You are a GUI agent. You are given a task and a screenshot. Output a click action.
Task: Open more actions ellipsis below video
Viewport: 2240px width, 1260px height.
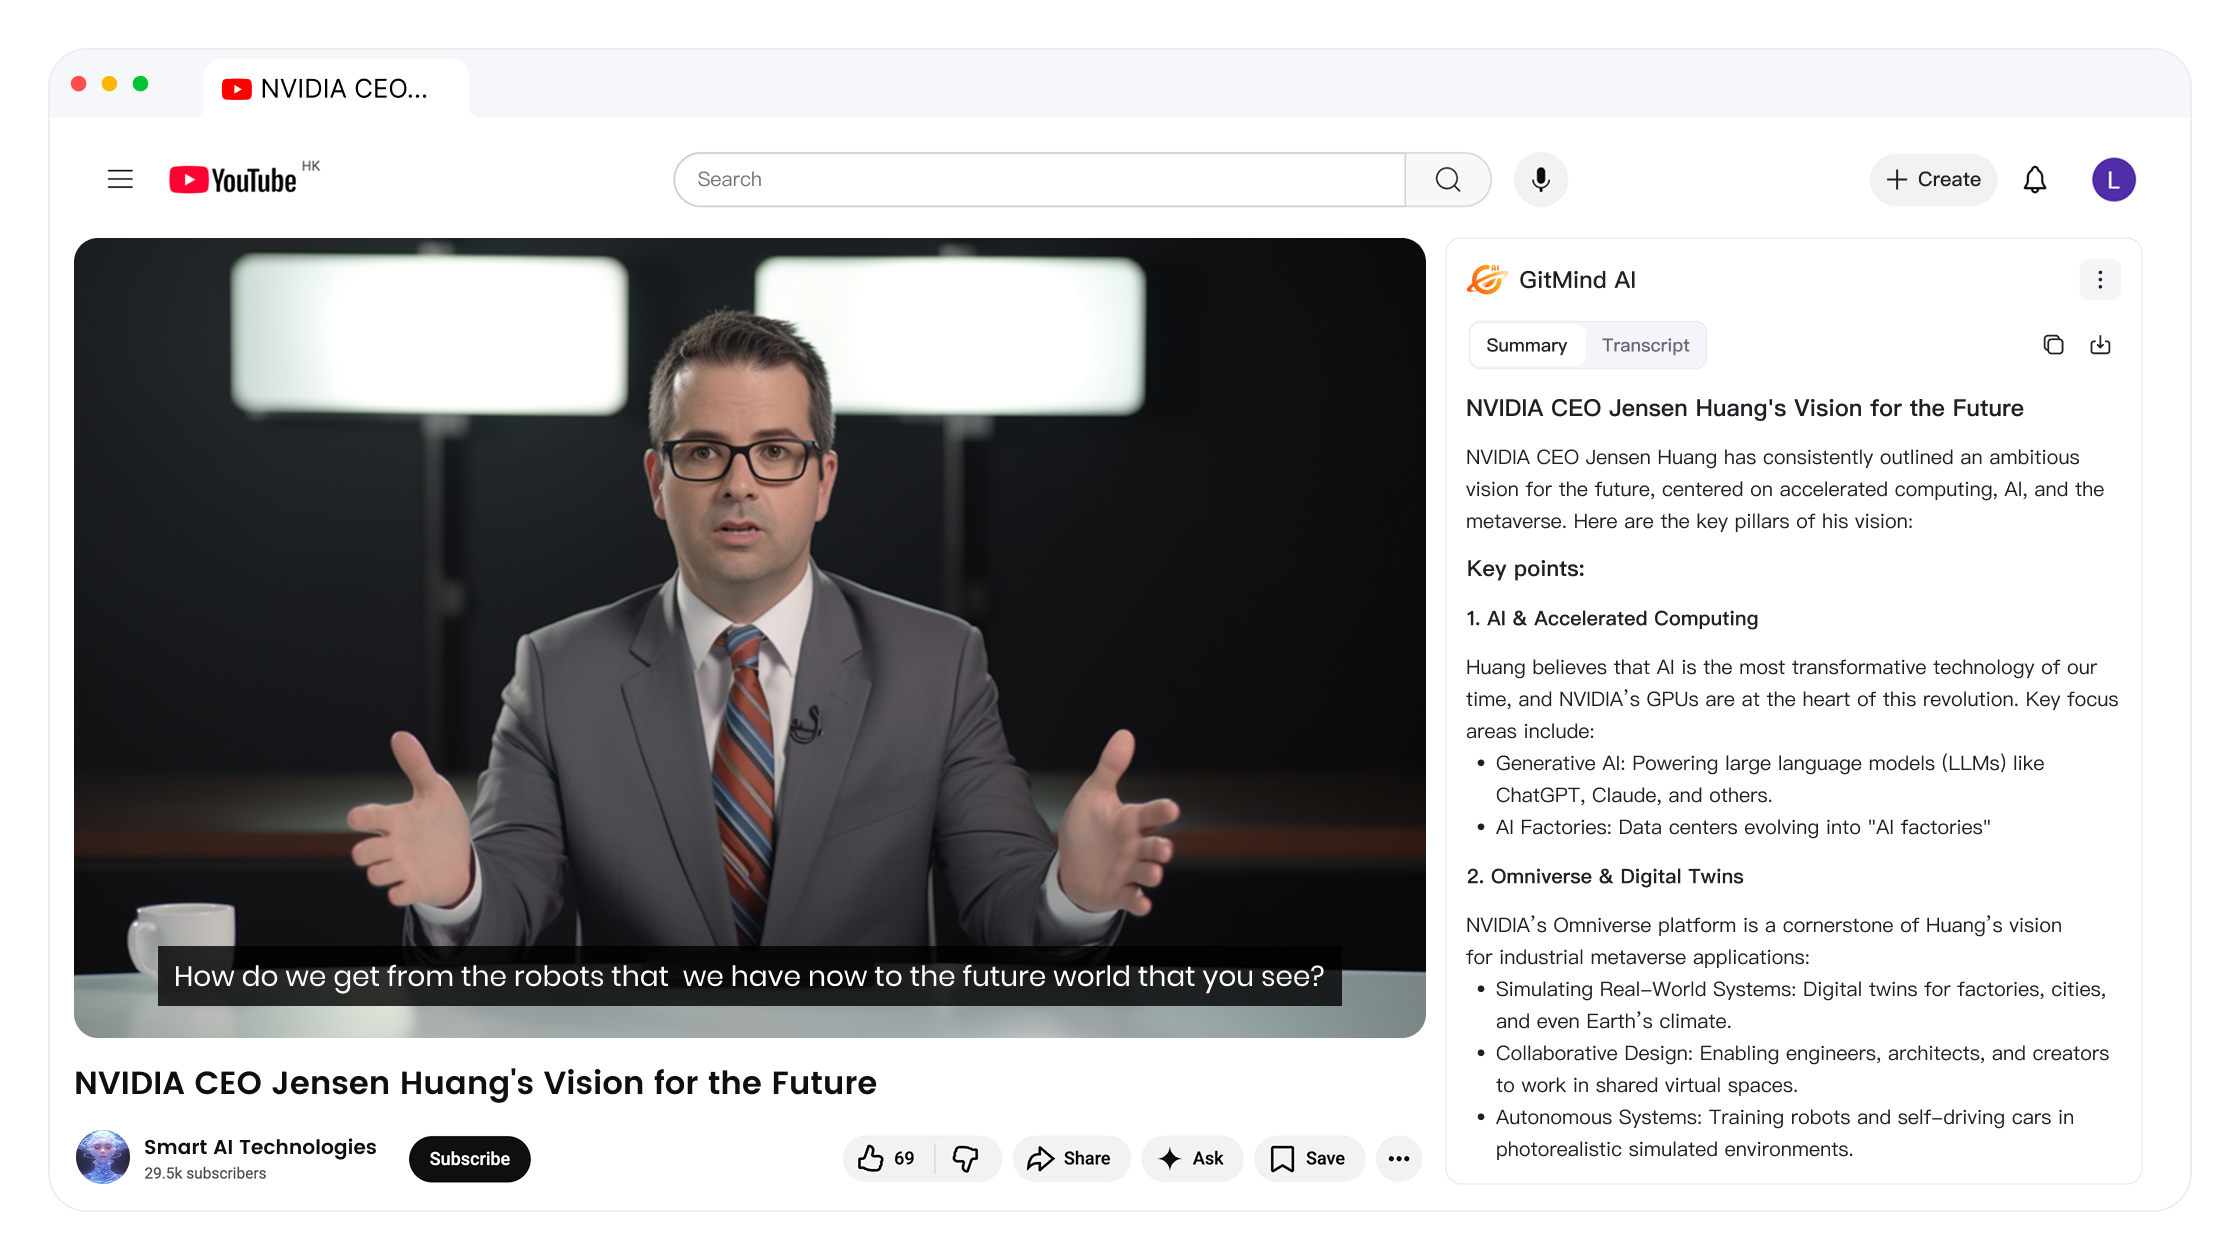click(1398, 1158)
